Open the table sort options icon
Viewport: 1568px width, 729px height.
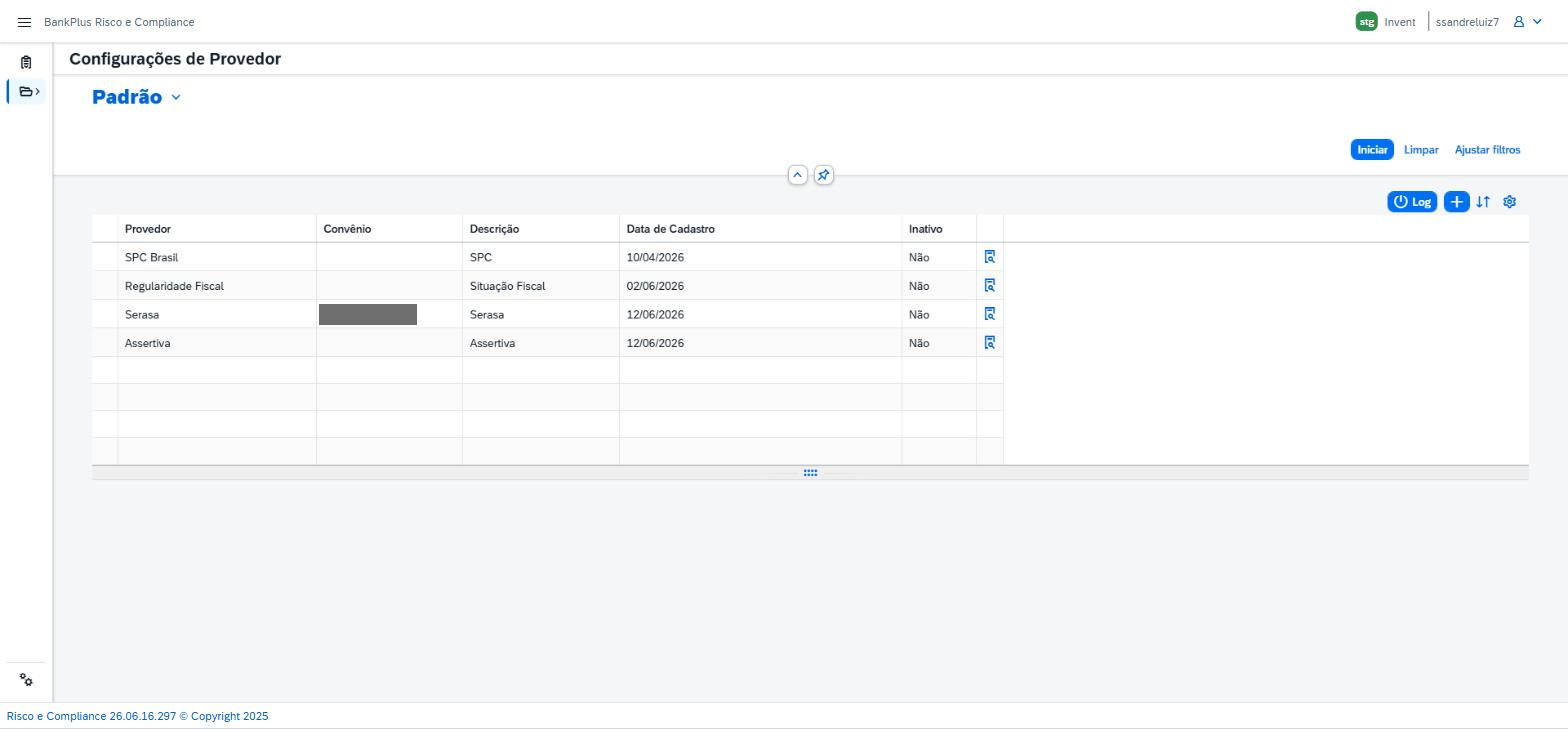[x=1483, y=202]
